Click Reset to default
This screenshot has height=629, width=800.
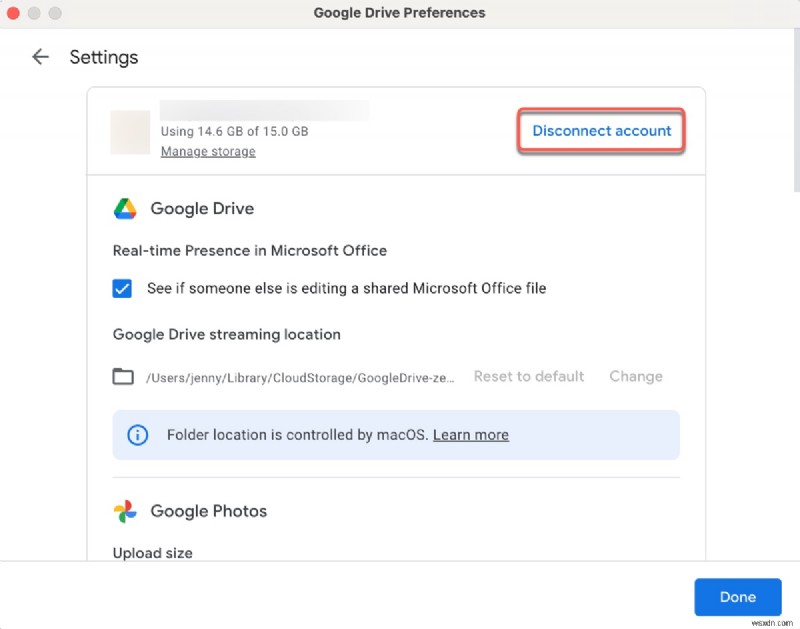(x=529, y=376)
